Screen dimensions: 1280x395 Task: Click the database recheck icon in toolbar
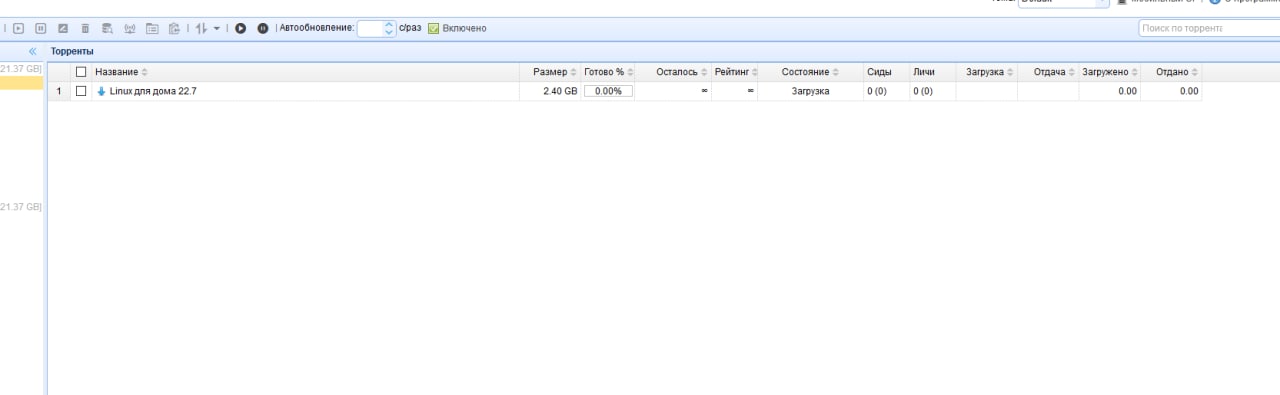pyautogui.click(x=107, y=28)
